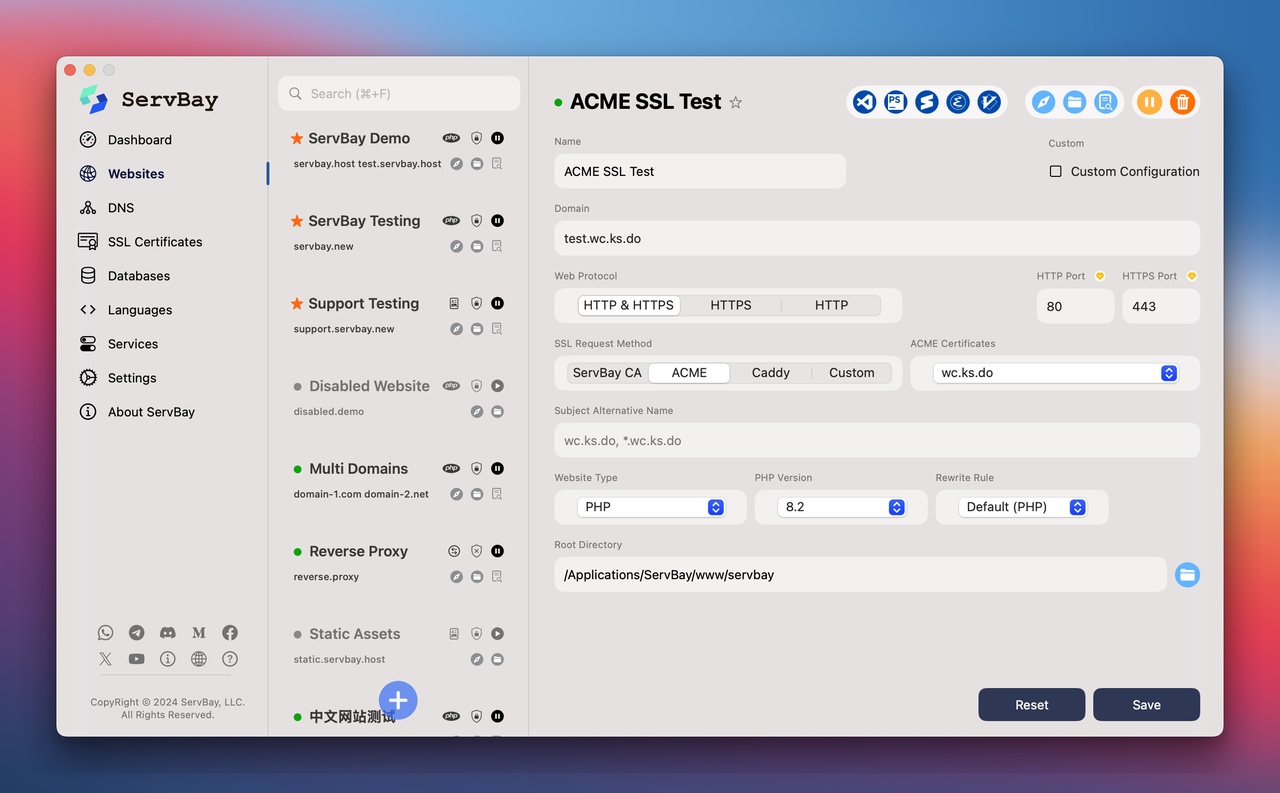Click the HTTPS Port field showing 443
1280x793 pixels.
pos(1161,306)
